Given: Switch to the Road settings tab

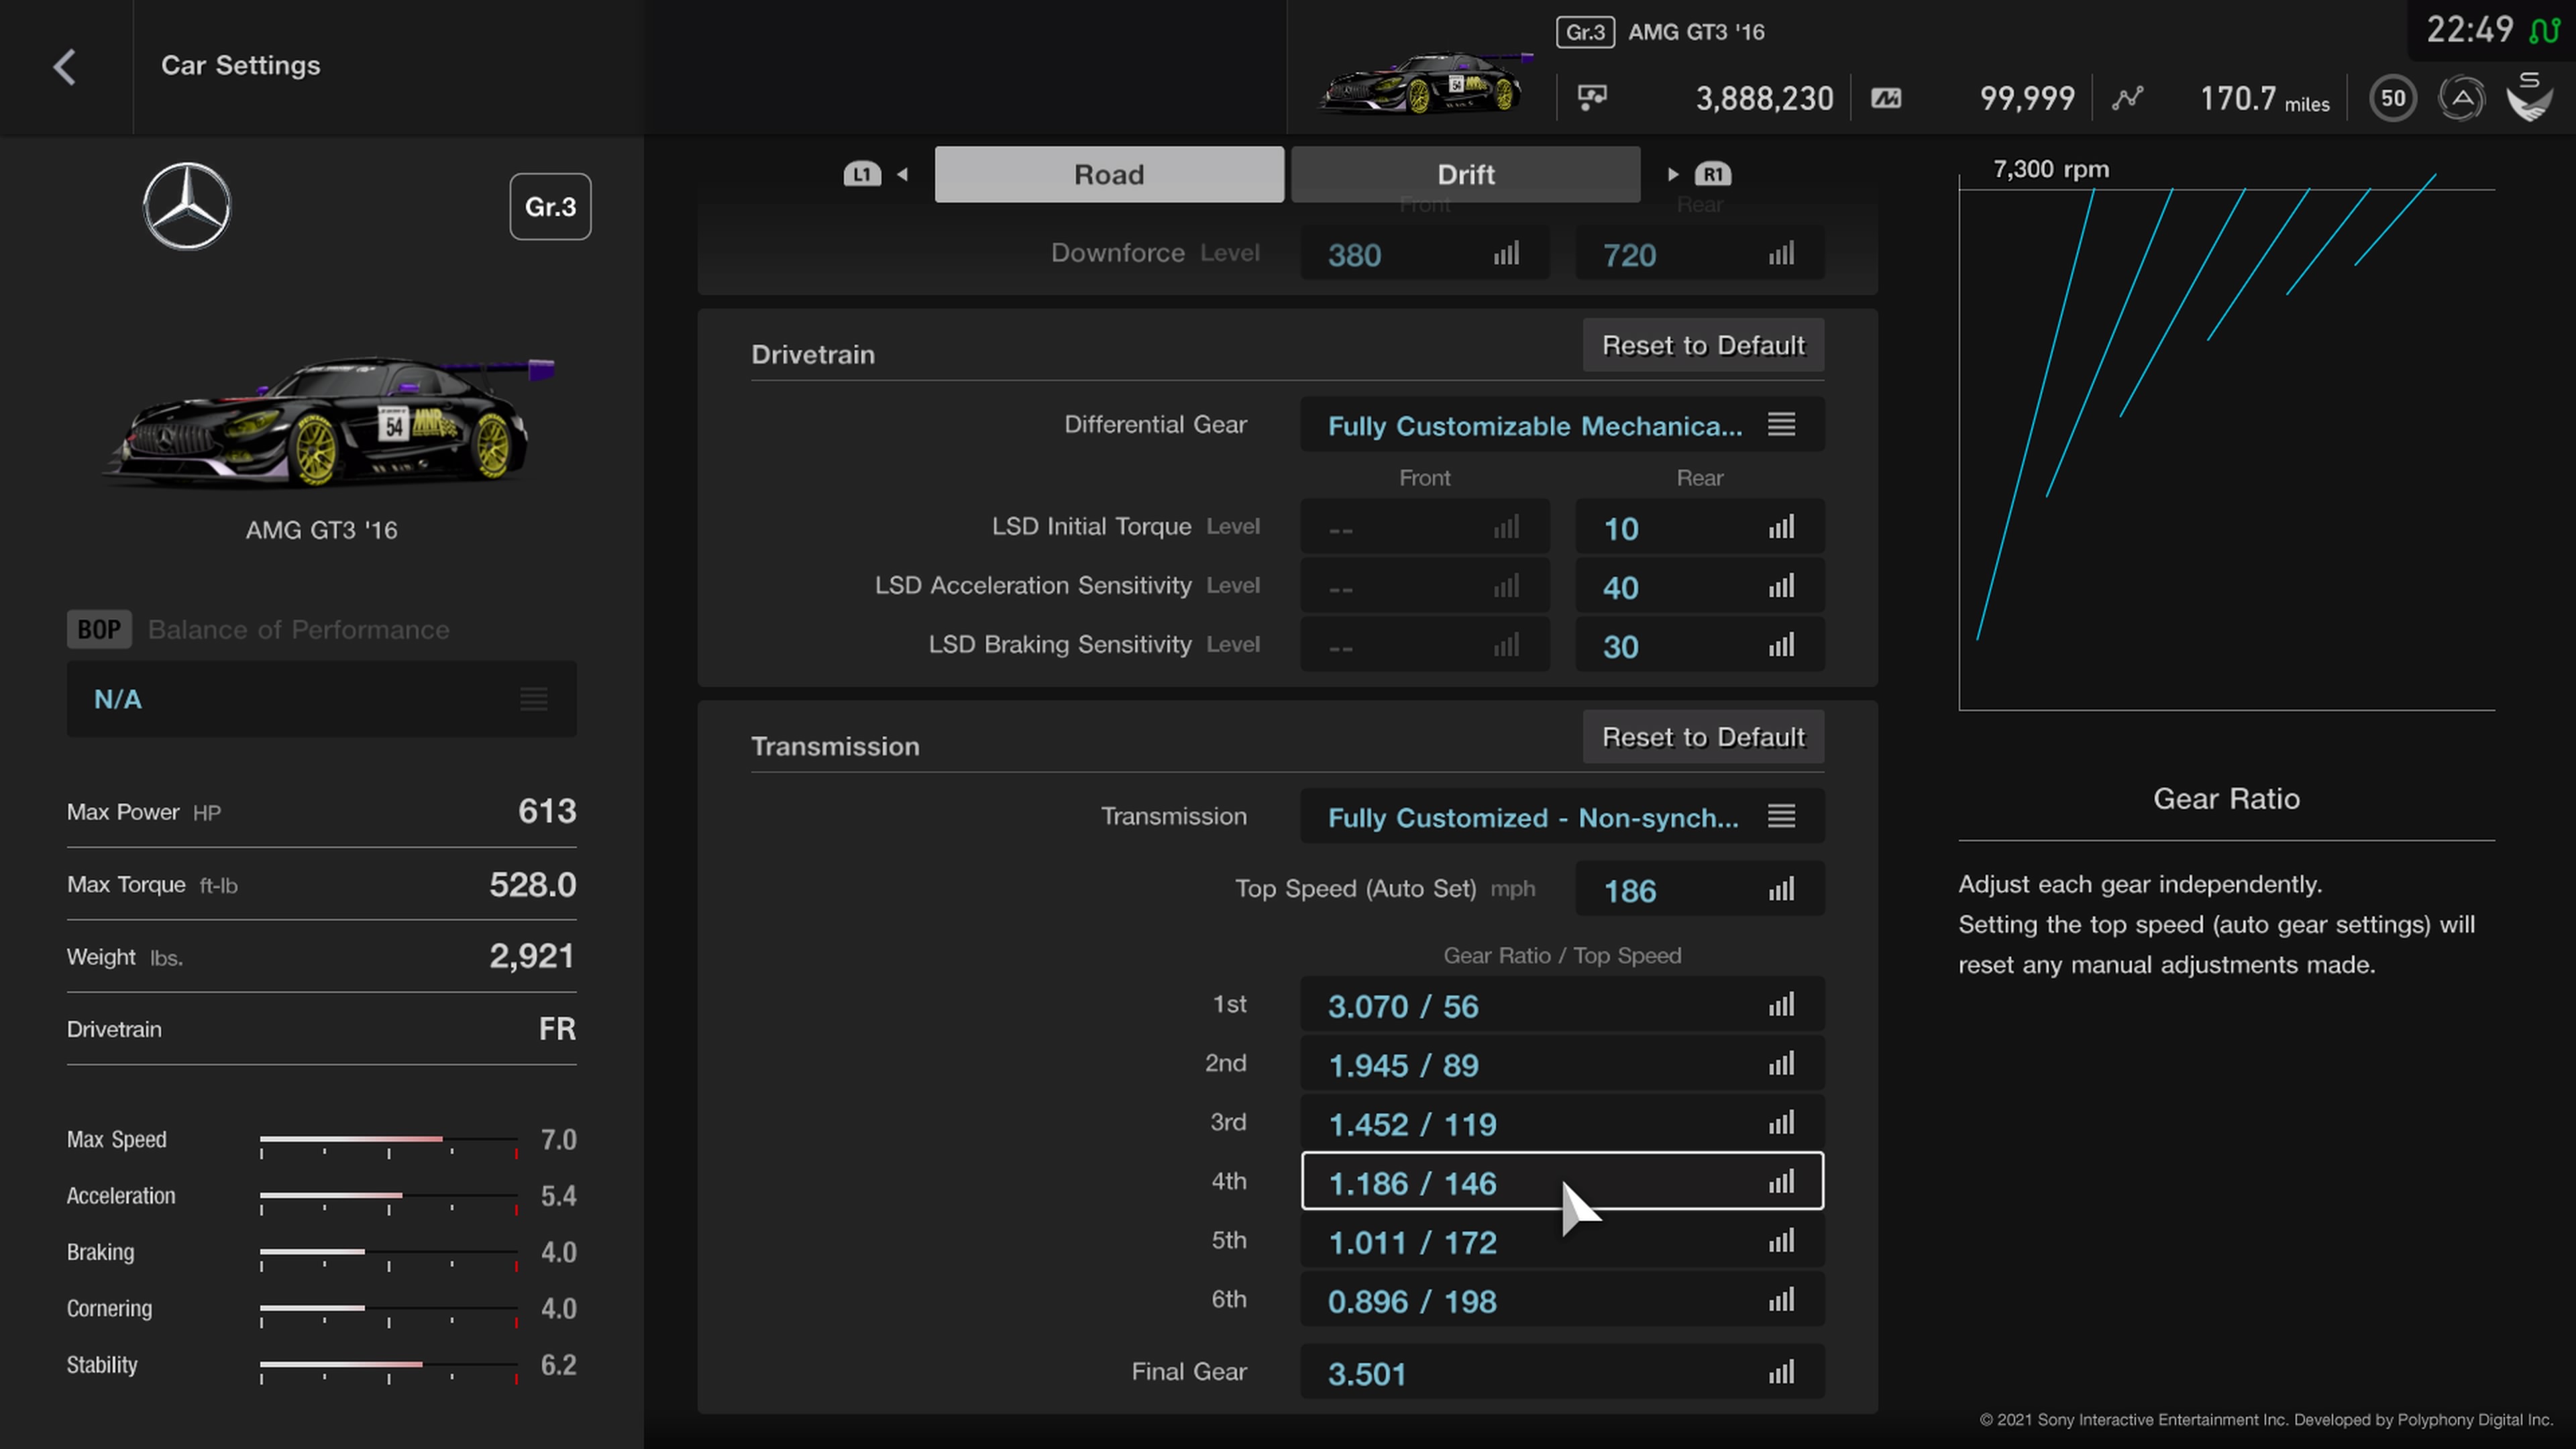Looking at the screenshot, I should [1109, 174].
